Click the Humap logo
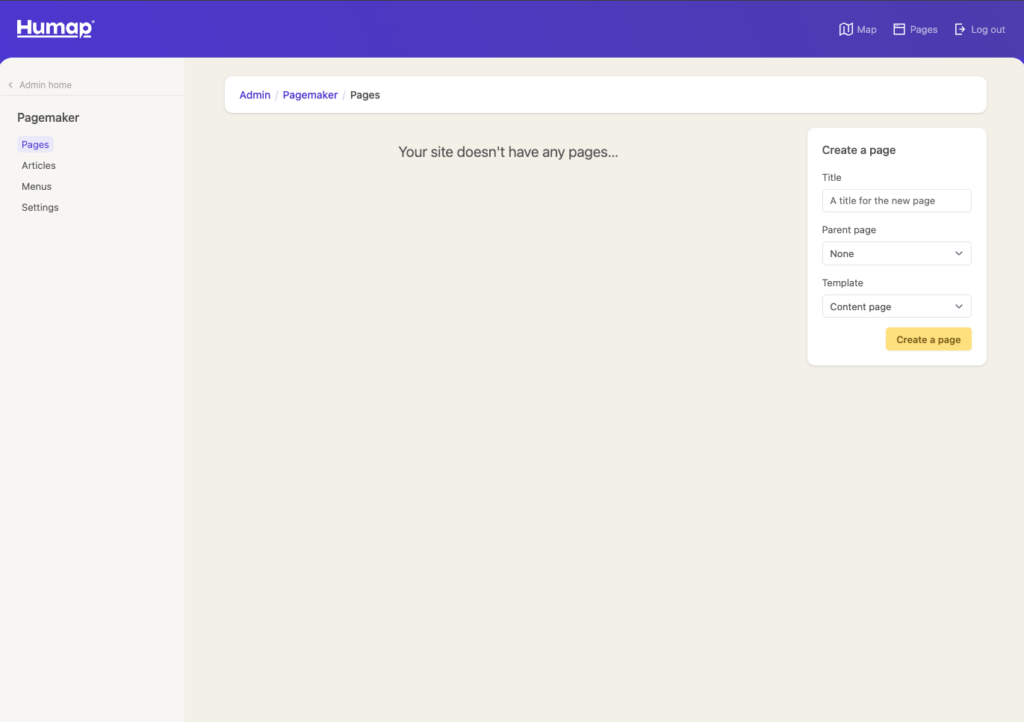 [x=55, y=29]
